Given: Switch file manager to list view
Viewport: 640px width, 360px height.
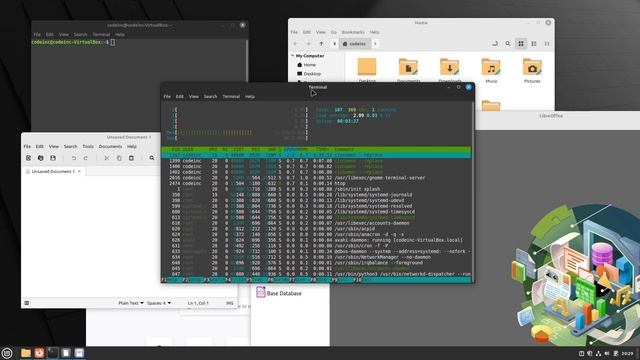Looking at the screenshot, I should (534, 44).
